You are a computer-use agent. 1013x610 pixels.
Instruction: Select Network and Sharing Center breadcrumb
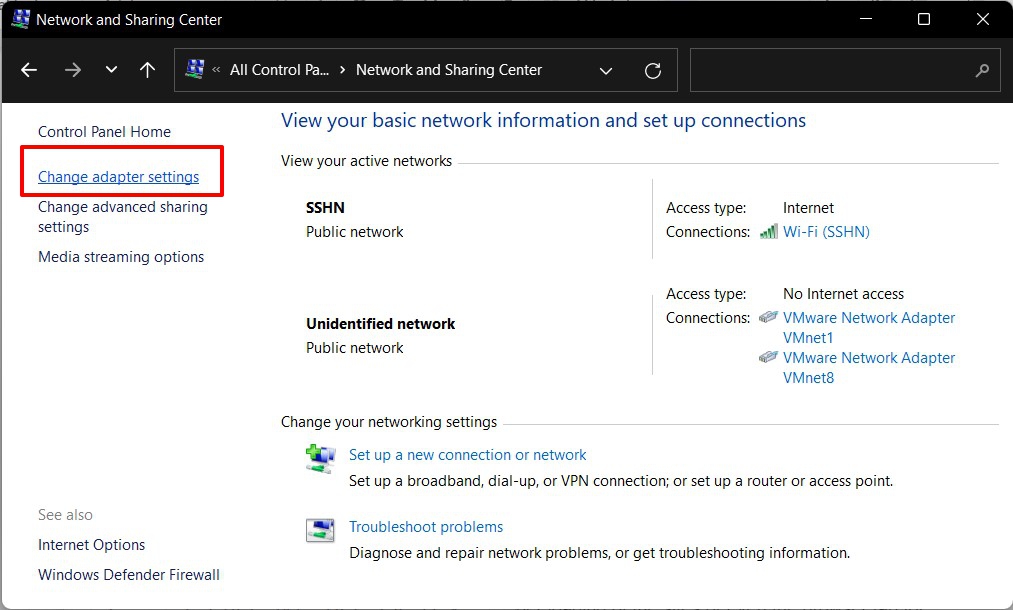coord(449,70)
